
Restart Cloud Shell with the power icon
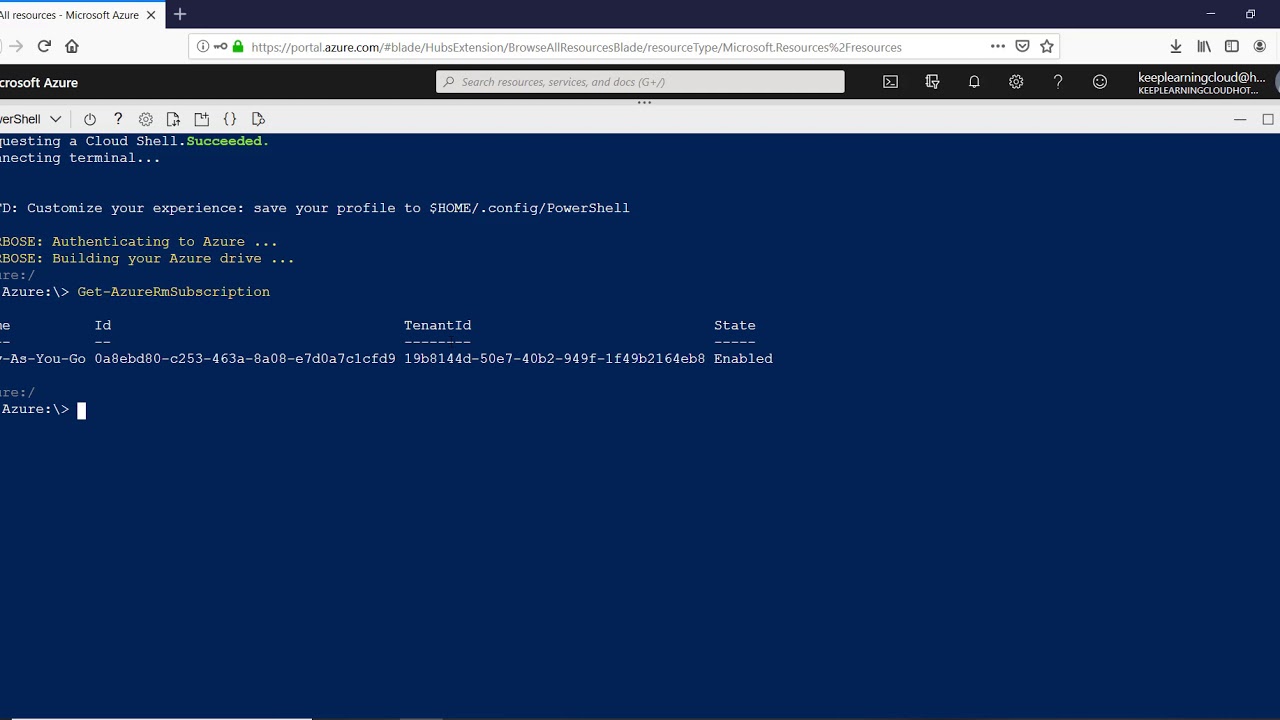click(x=90, y=119)
